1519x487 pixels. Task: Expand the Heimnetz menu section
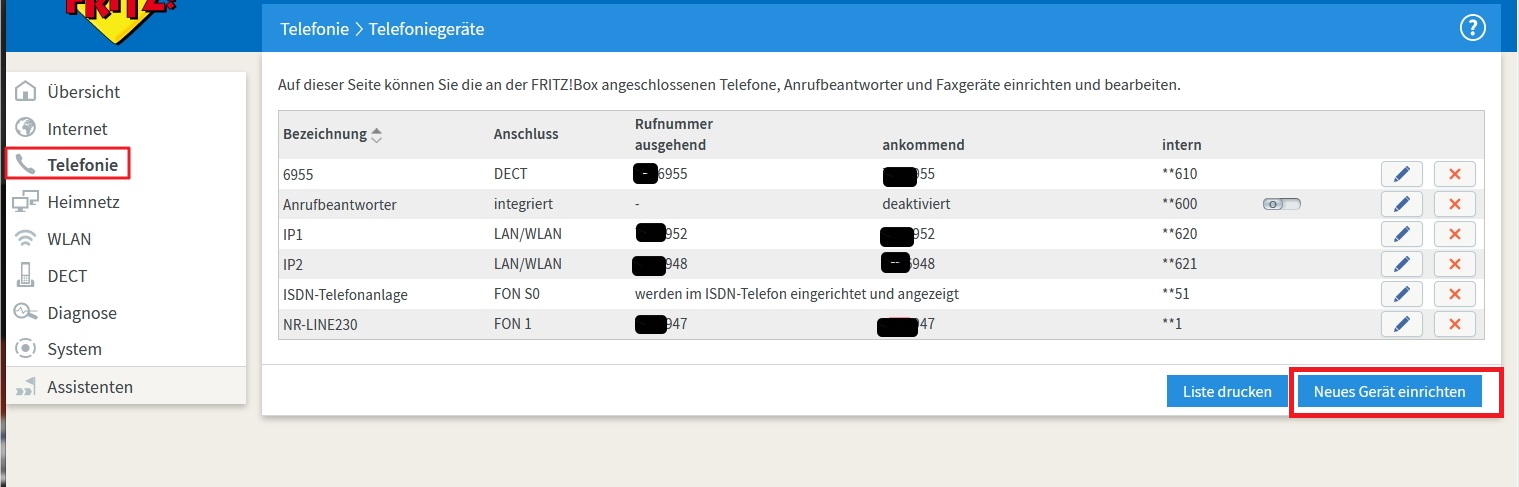(83, 202)
